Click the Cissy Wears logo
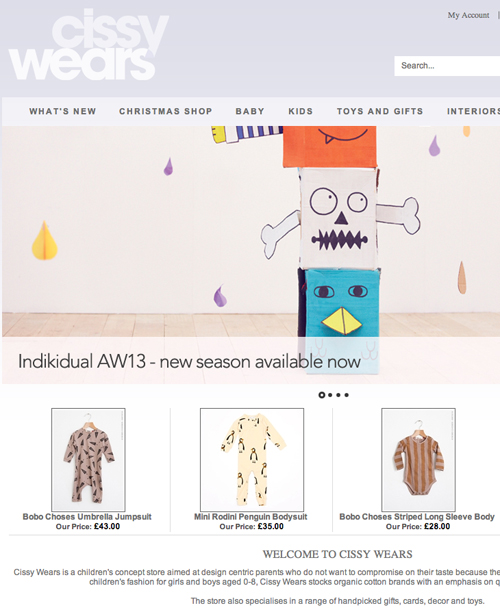This screenshot has width=500, height=610. pos(89,44)
